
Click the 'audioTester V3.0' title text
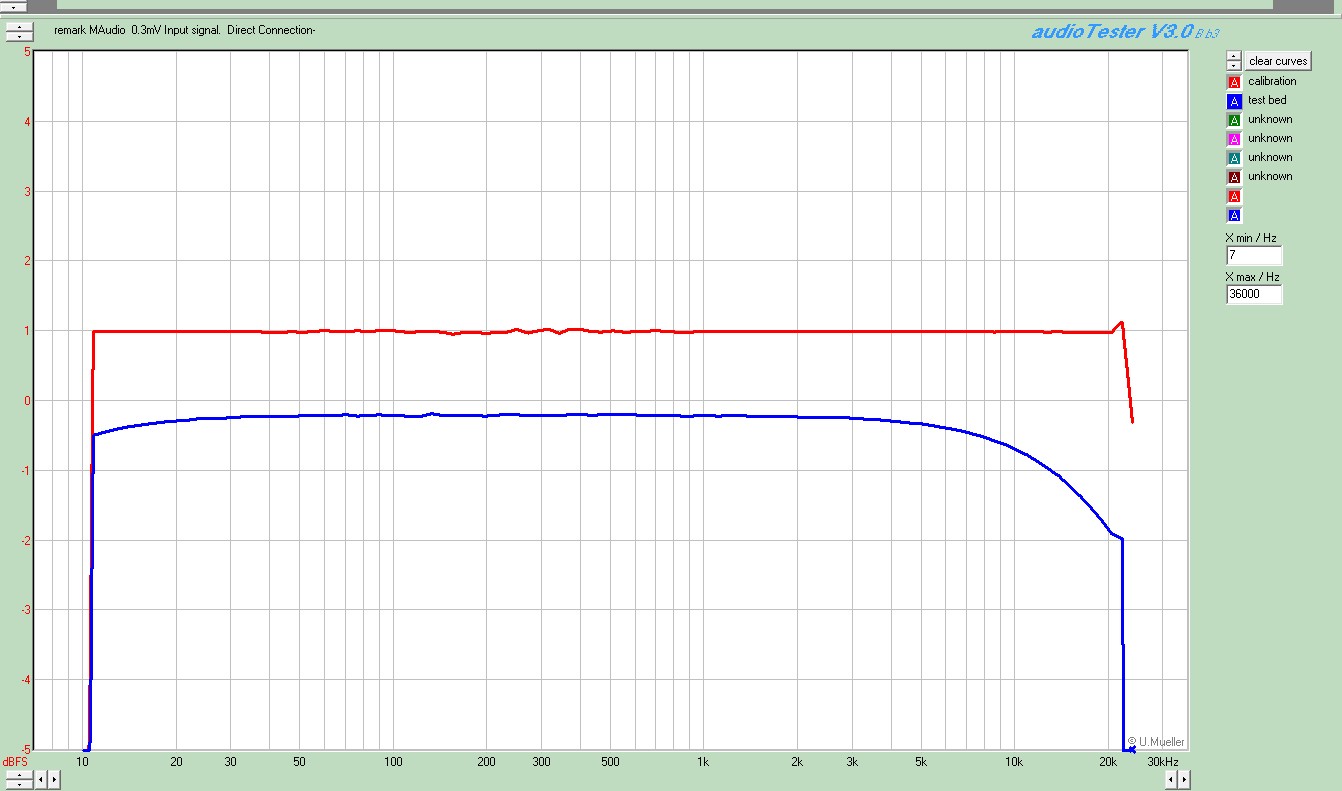pos(1112,31)
